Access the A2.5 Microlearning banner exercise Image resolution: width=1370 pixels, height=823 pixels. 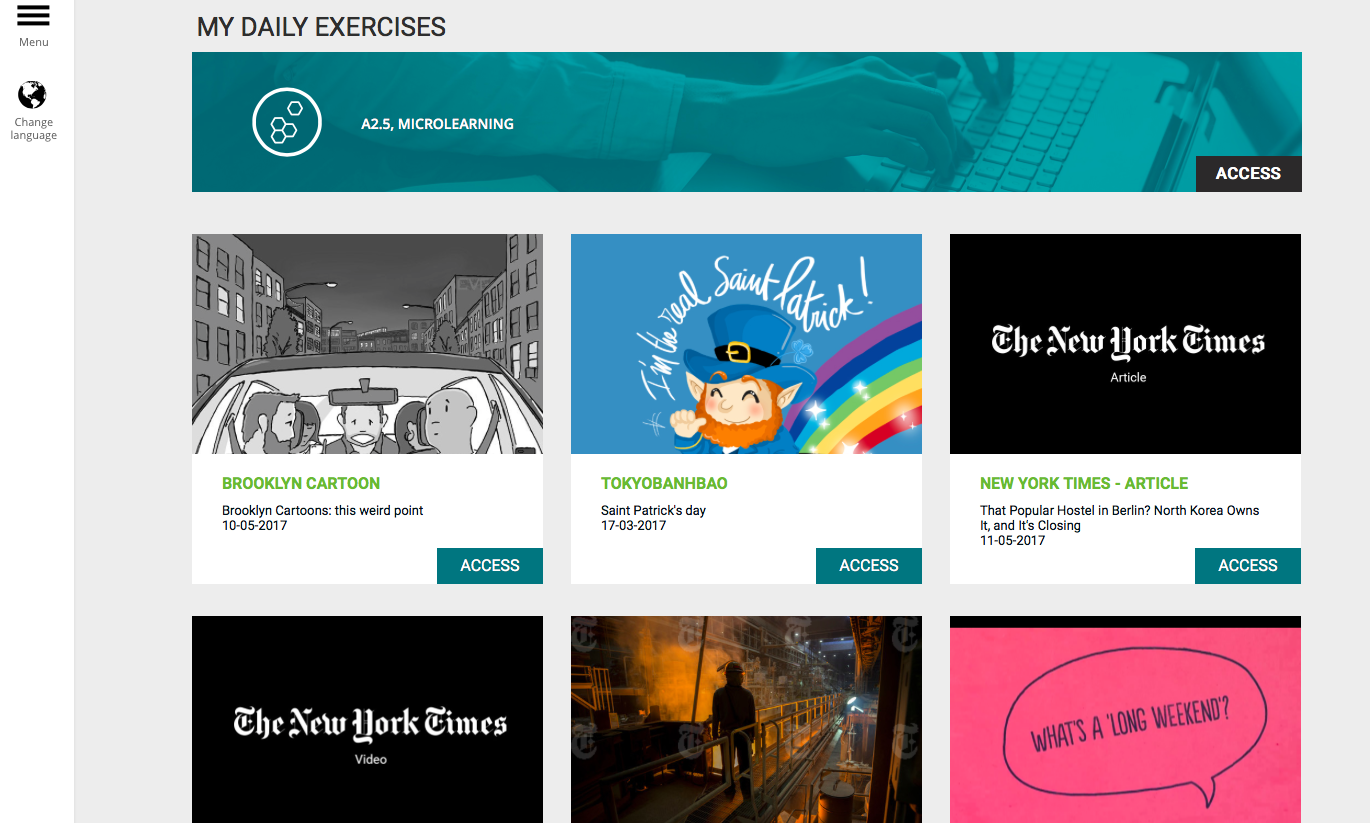[1248, 174]
